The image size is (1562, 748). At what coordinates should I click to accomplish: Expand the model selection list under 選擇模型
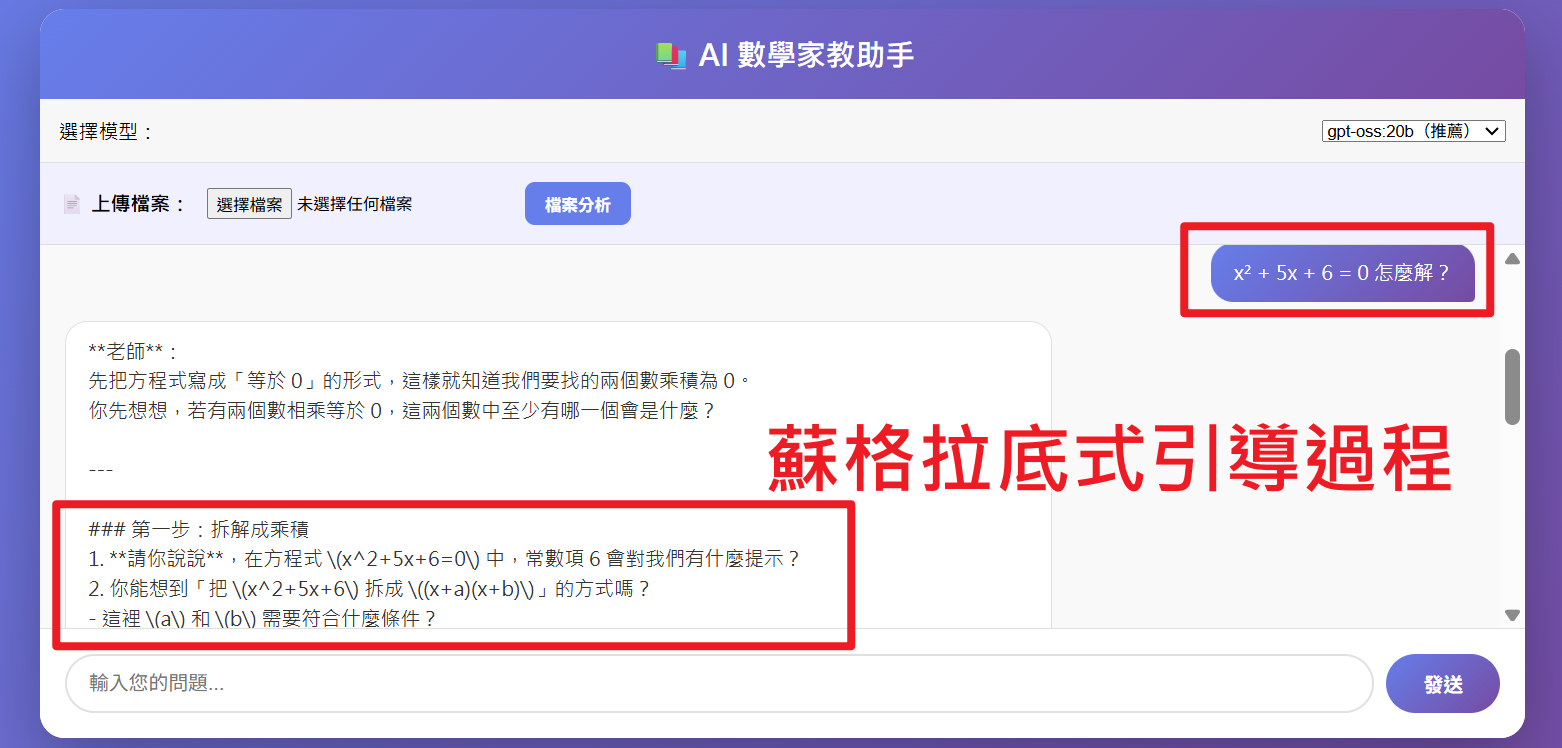click(1412, 130)
